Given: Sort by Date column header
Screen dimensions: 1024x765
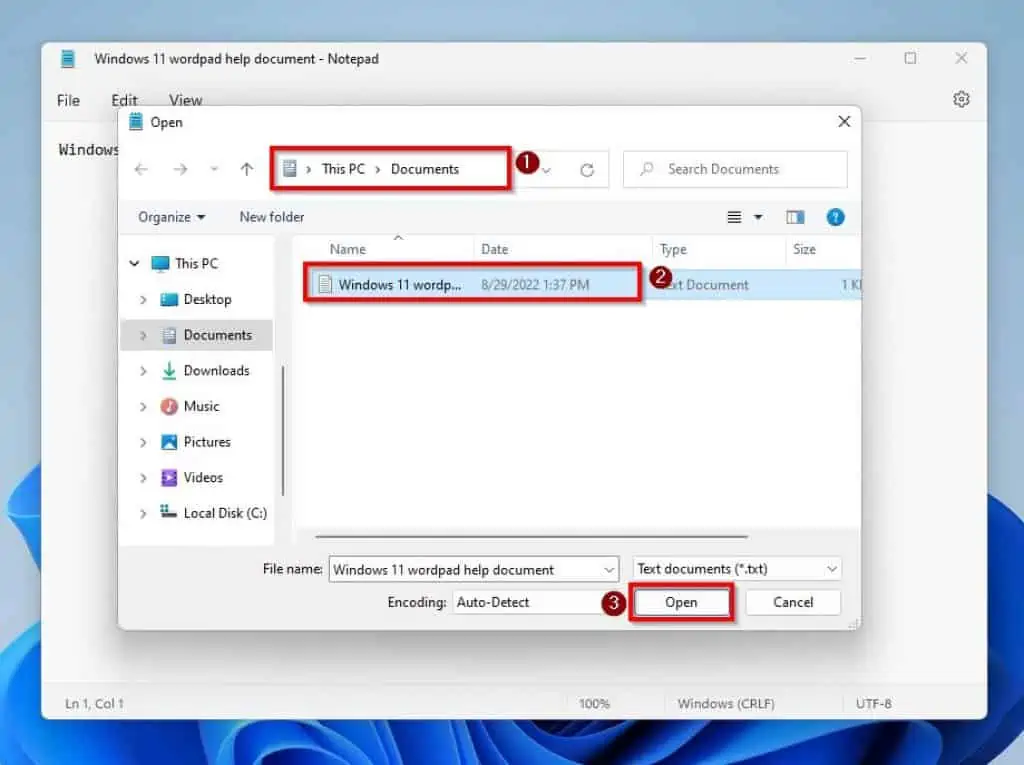Looking at the screenshot, I should pyautogui.click(x=494, y=249).
